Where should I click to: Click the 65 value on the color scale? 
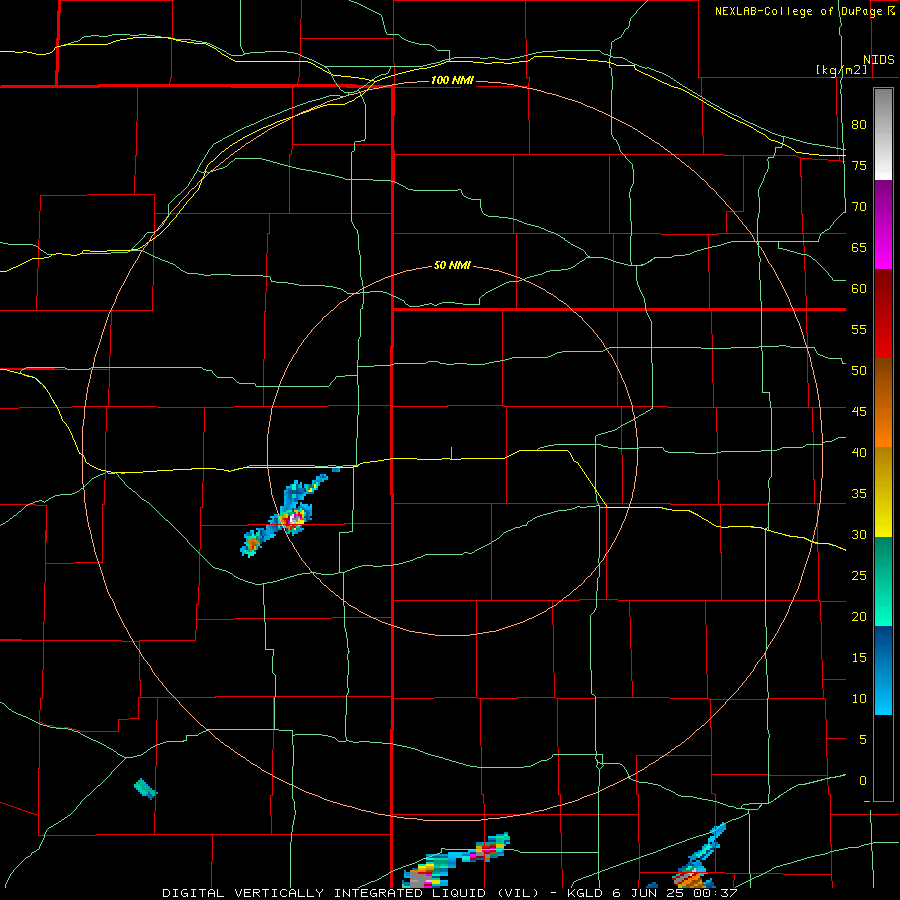pyautogui.click(x=859, y=248)
